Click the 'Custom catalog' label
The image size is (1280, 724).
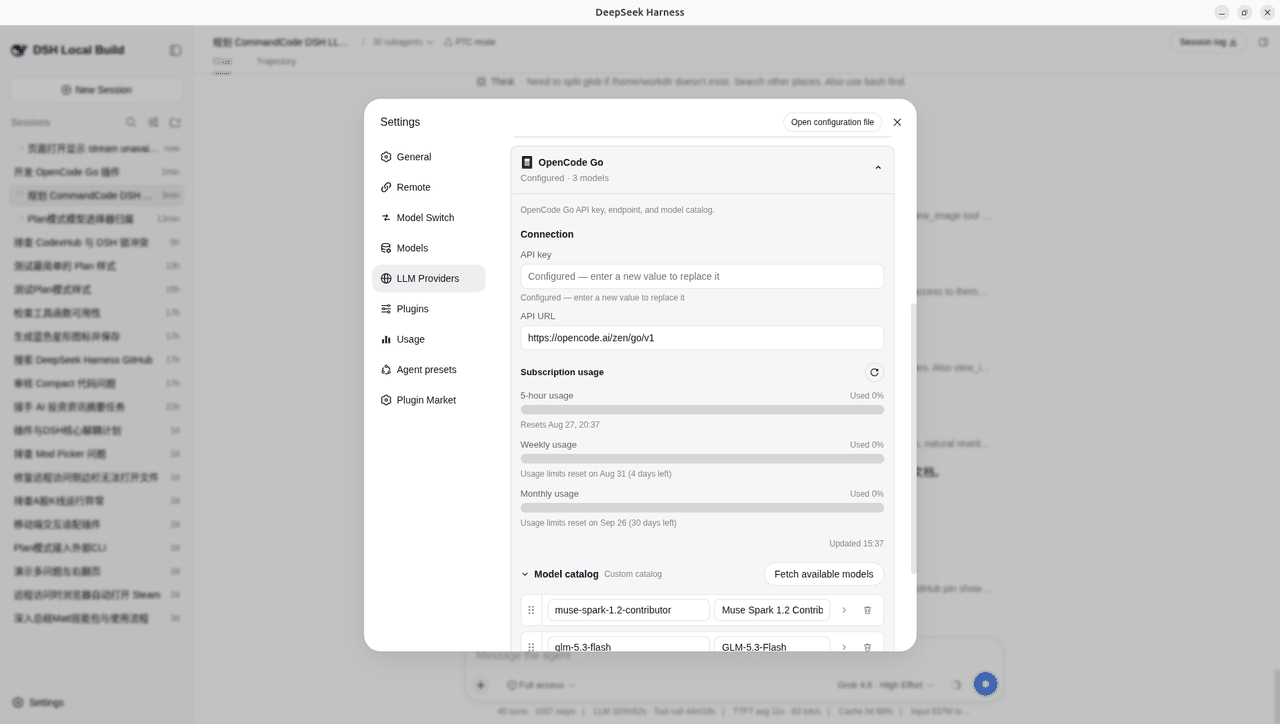pyautogui.click(x=633, y=574)
